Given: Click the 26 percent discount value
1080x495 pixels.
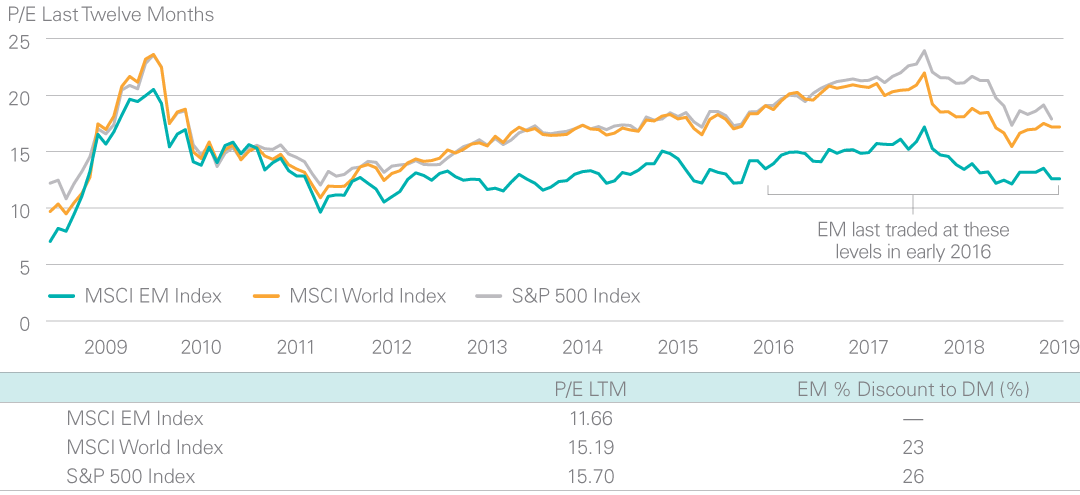Looking at the screenshot, I should click(x=913, y=476).
